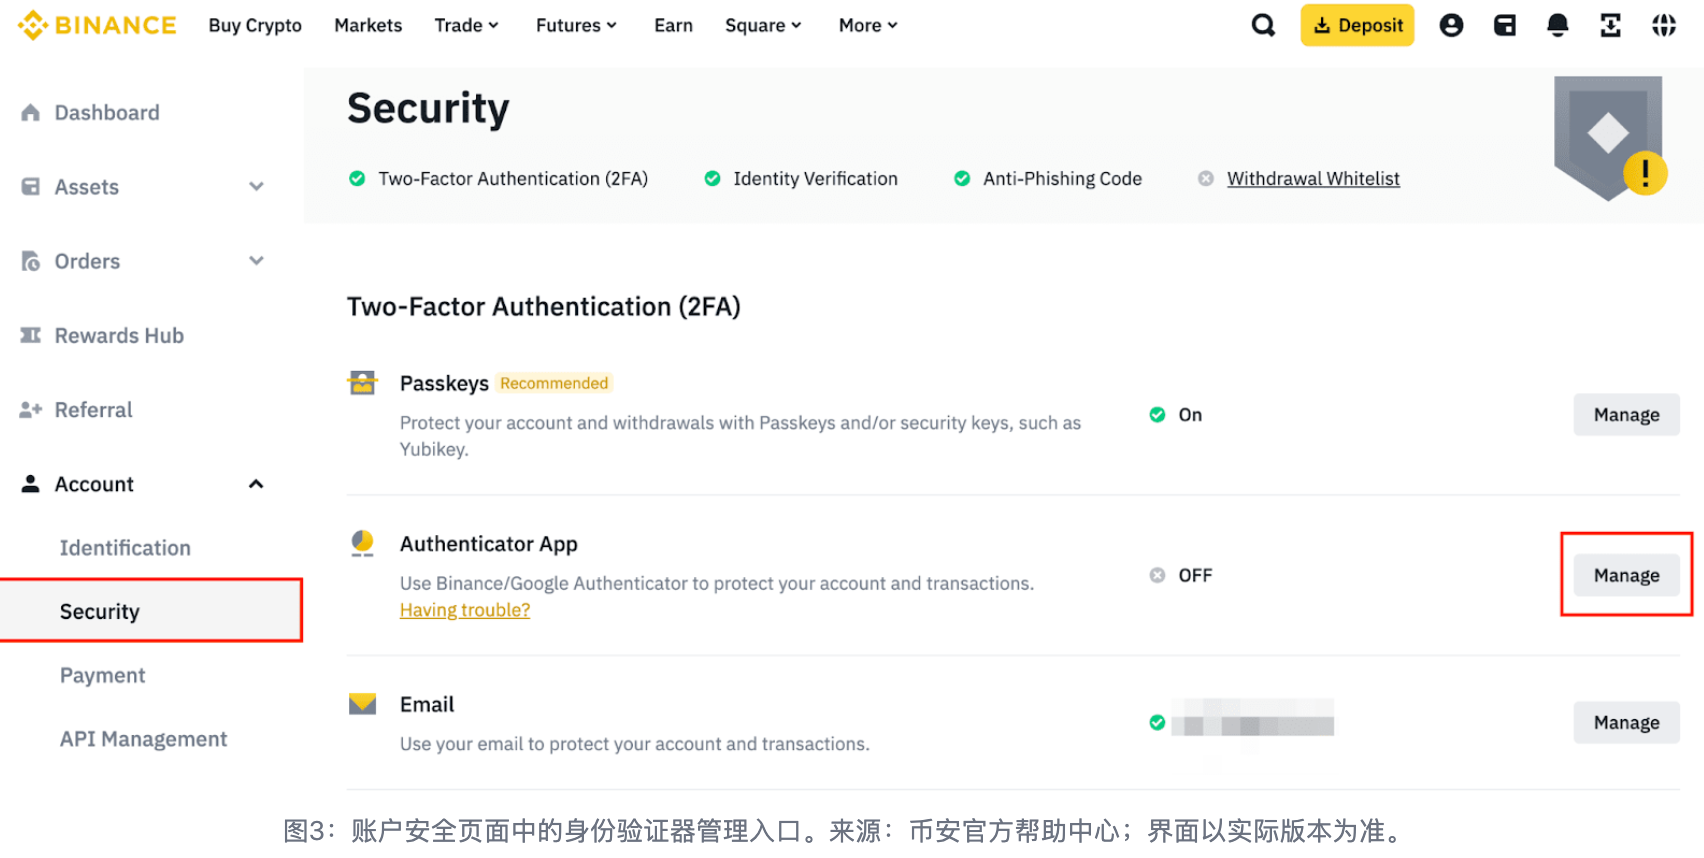Click the Passkeys On status check icon
Image resolution: width=1704 pixels, height=858 pixels.
tap(1157, 415)
